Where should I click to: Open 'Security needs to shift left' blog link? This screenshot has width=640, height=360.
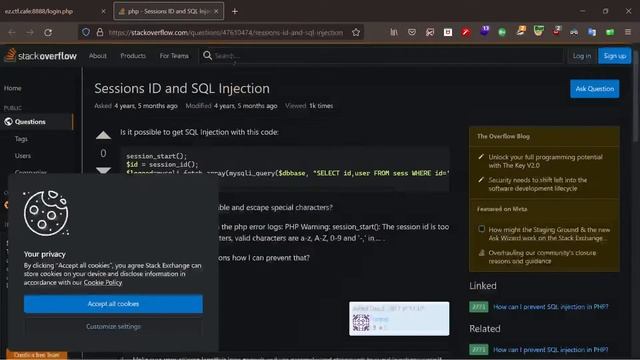pos(538,184)
